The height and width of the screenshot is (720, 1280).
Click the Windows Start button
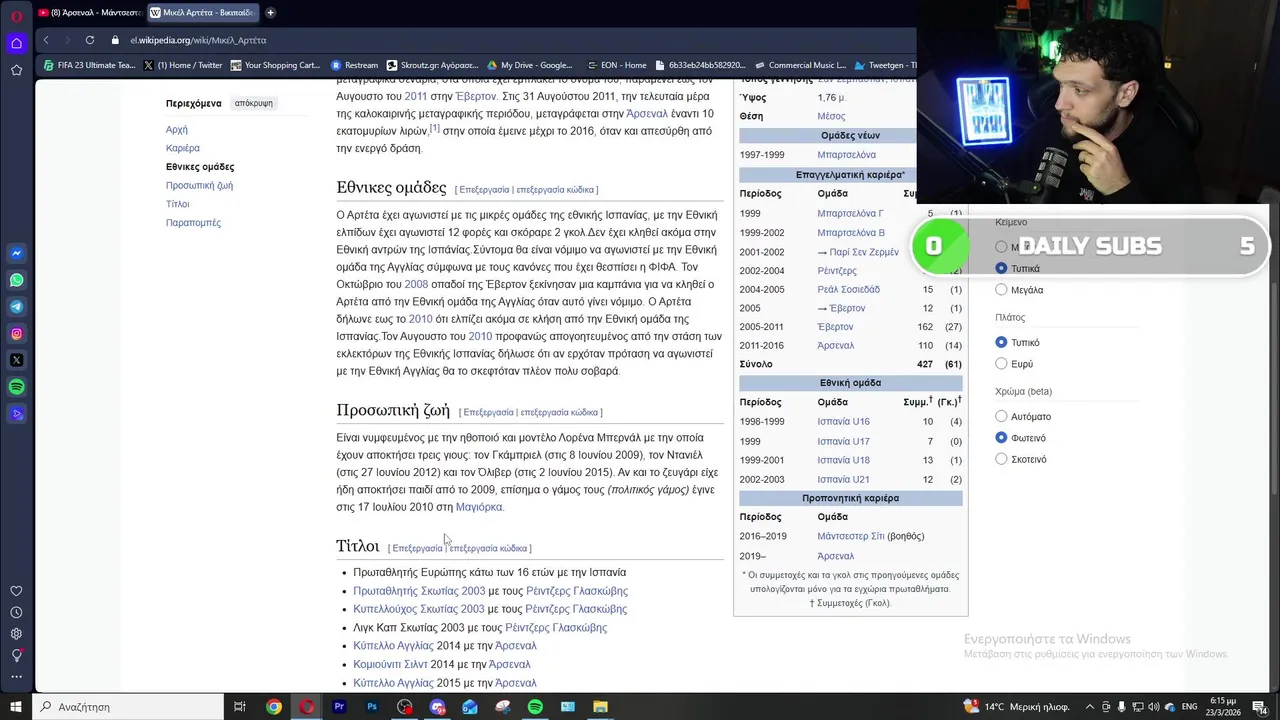15,707
